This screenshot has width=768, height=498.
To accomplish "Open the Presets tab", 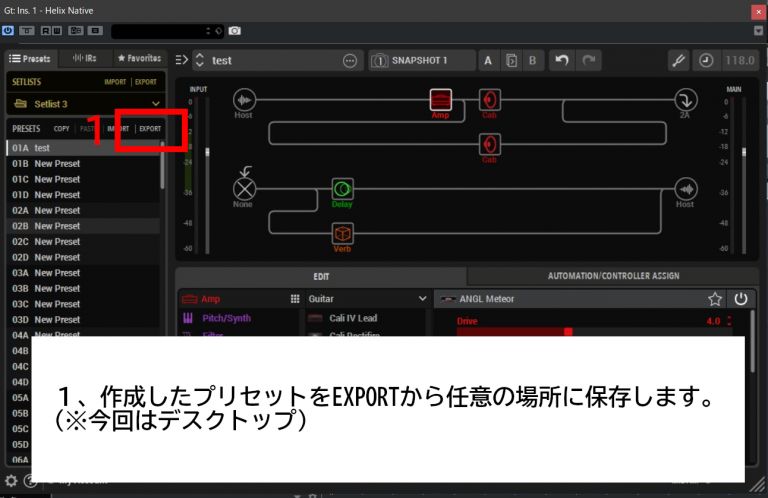I will tap(30, 58).
